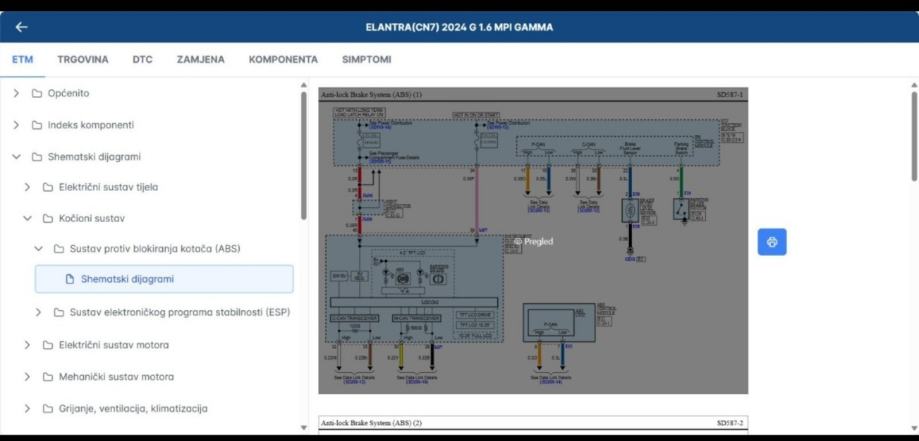Click the ABS folder icon

point(59,249)
